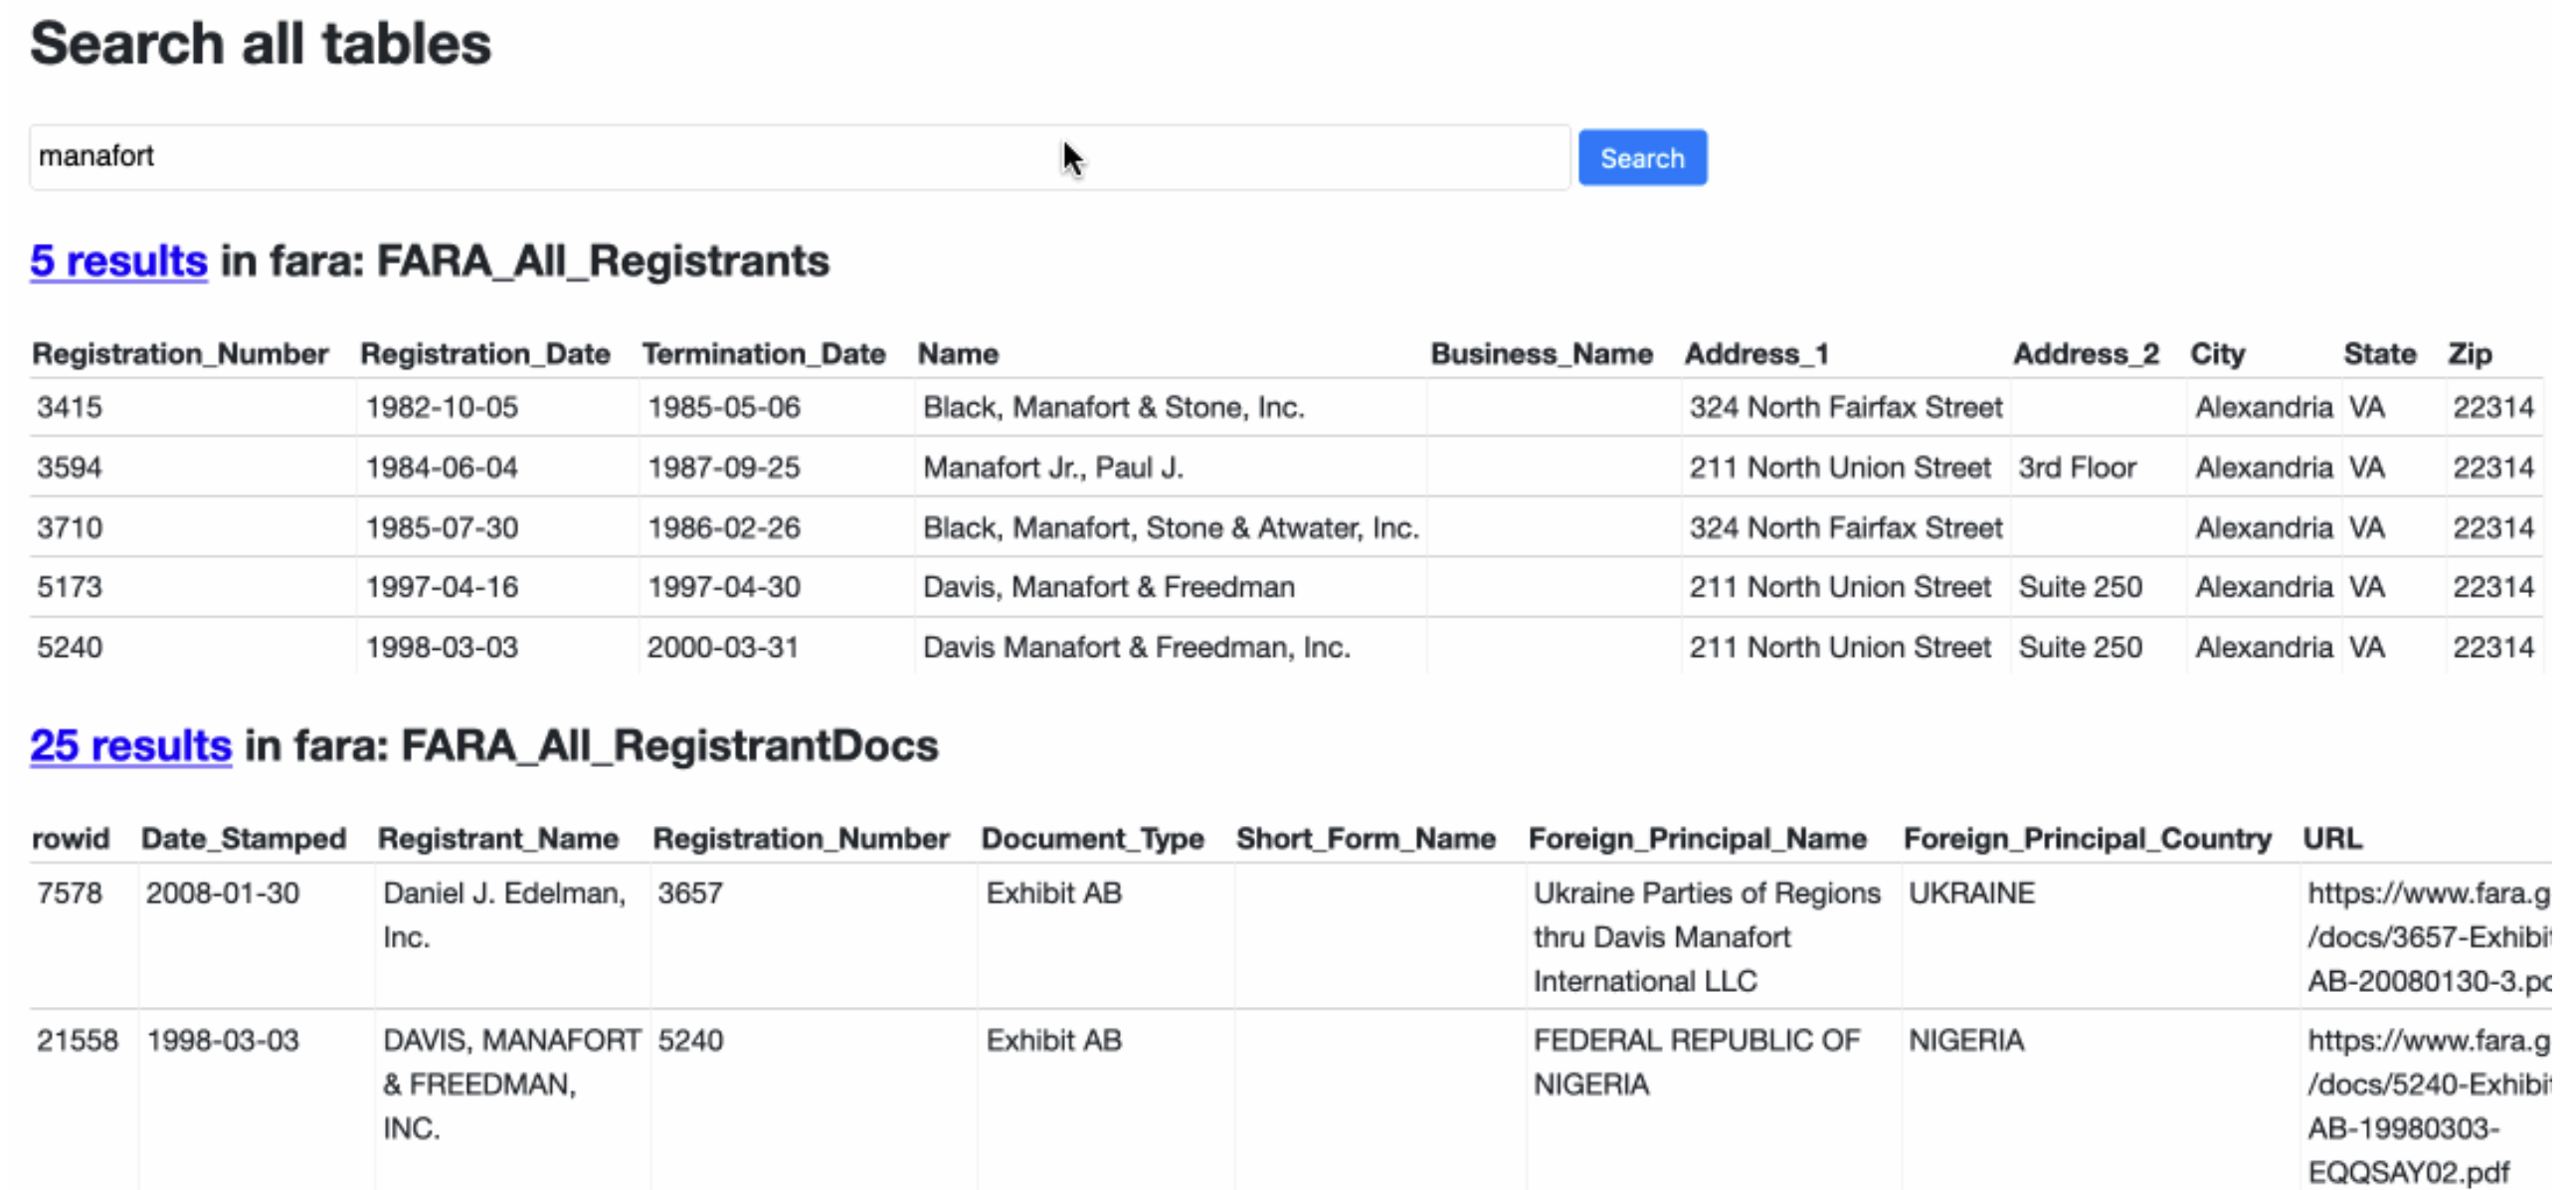2576x1190 pixels.
Task: Click the blue Search button
Action: click(x=1641, y=158)
